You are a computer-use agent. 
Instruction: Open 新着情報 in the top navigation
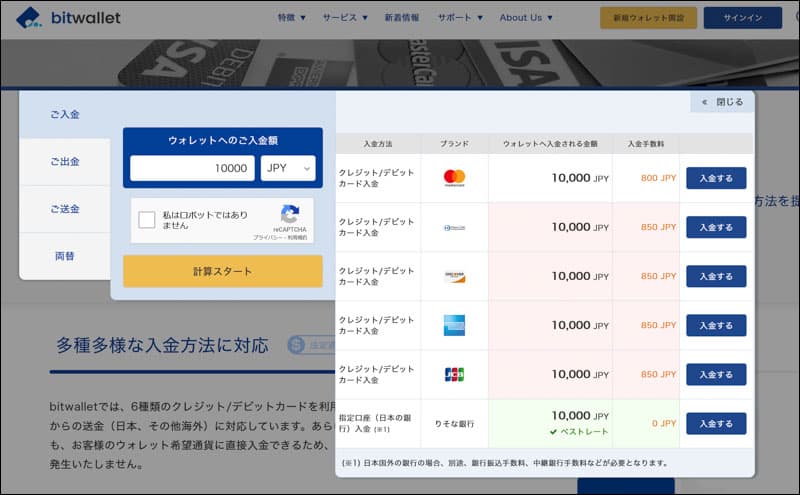pos(403,18)
